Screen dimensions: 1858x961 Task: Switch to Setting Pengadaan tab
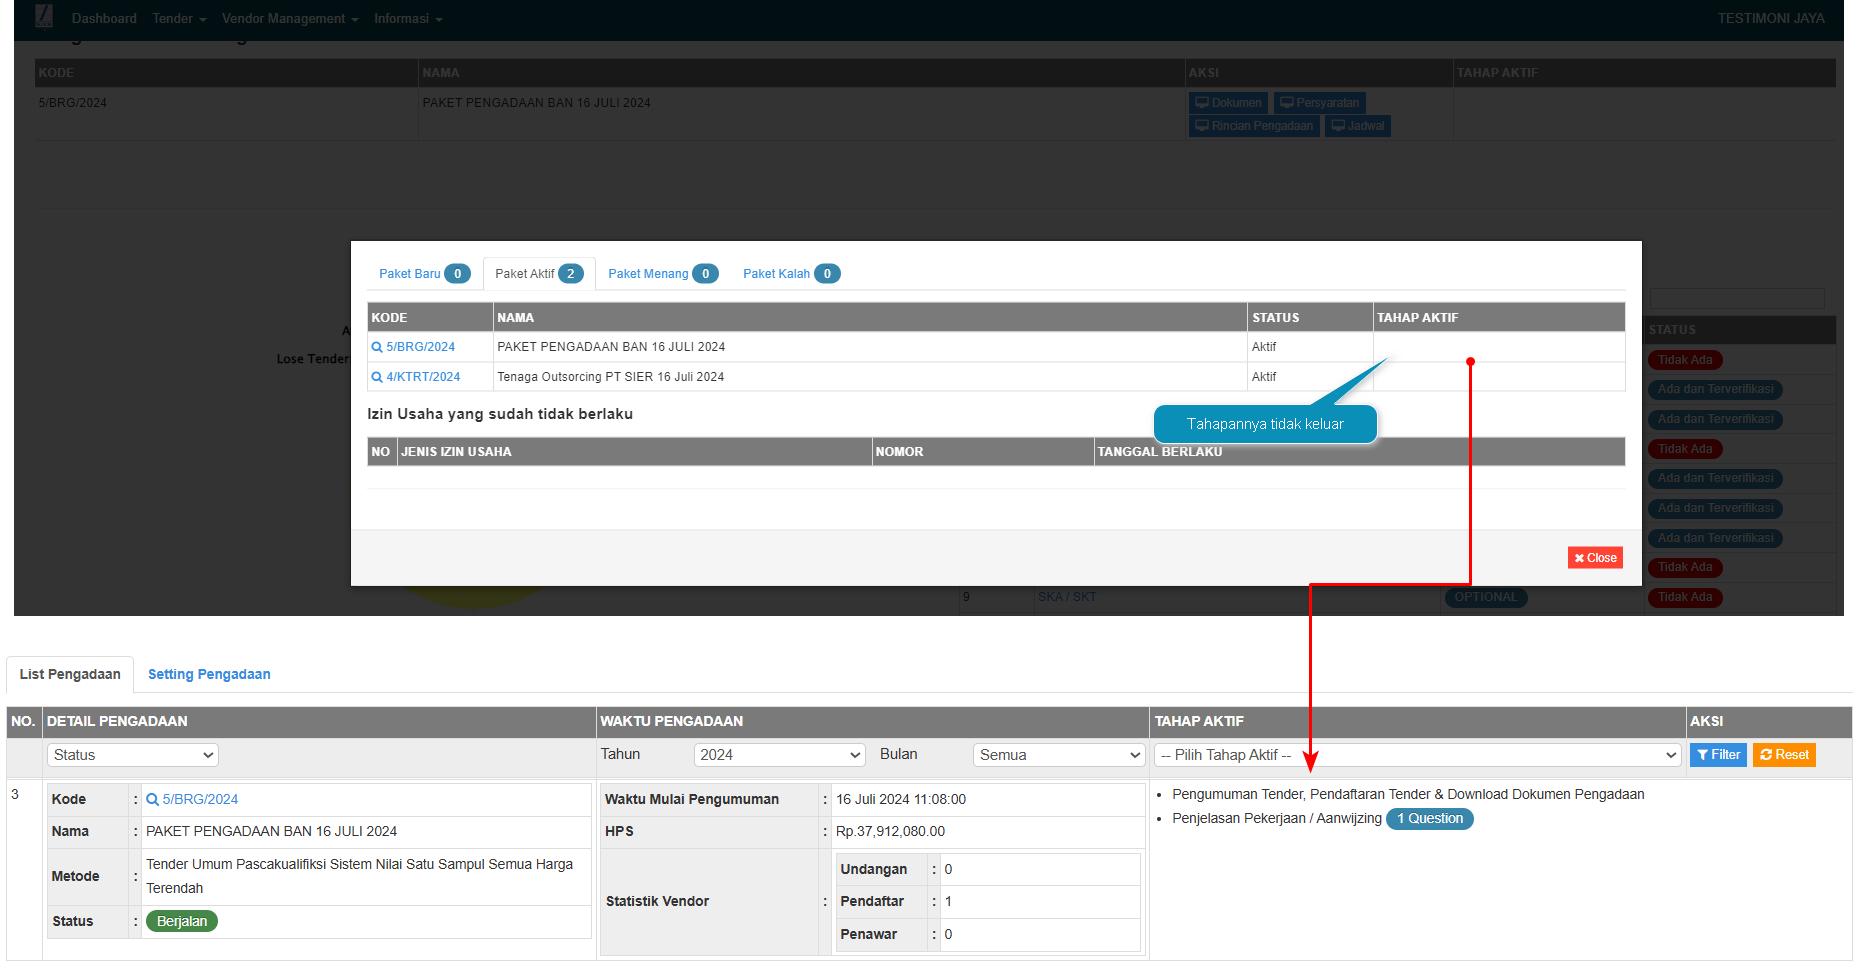(209, 674)
